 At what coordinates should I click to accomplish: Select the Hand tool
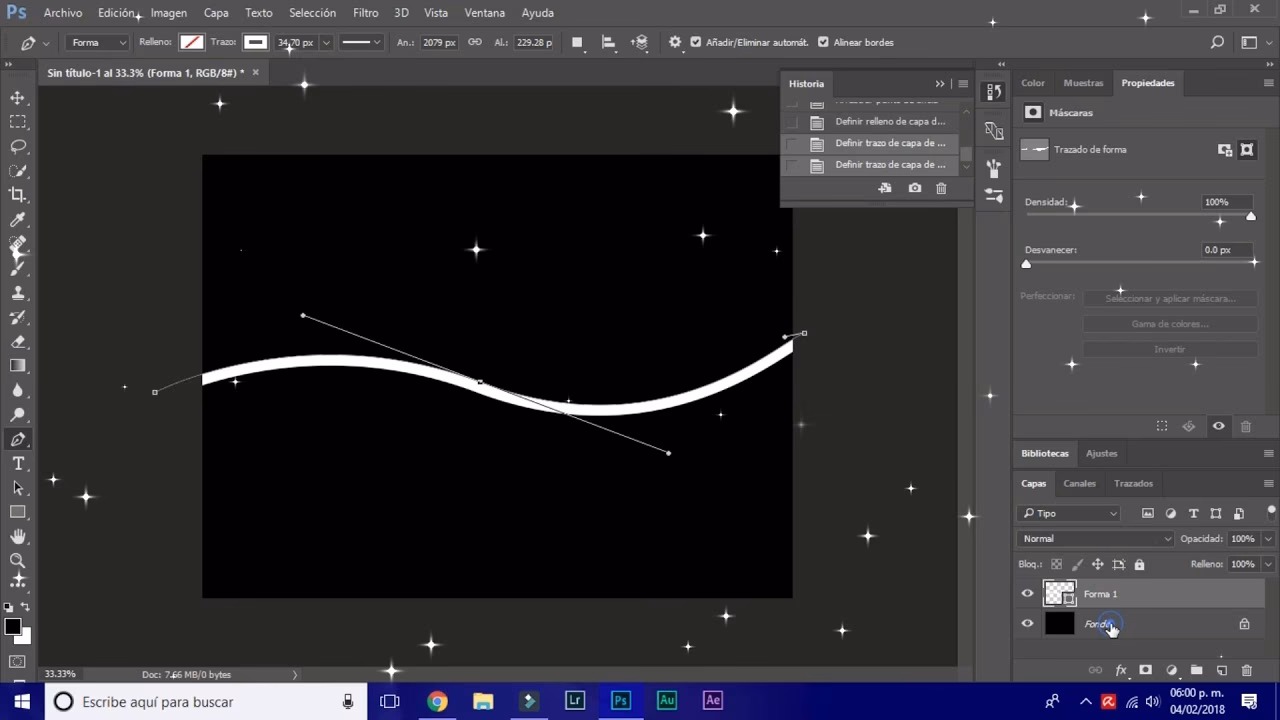pyautogui.click(x=18, y=536)
